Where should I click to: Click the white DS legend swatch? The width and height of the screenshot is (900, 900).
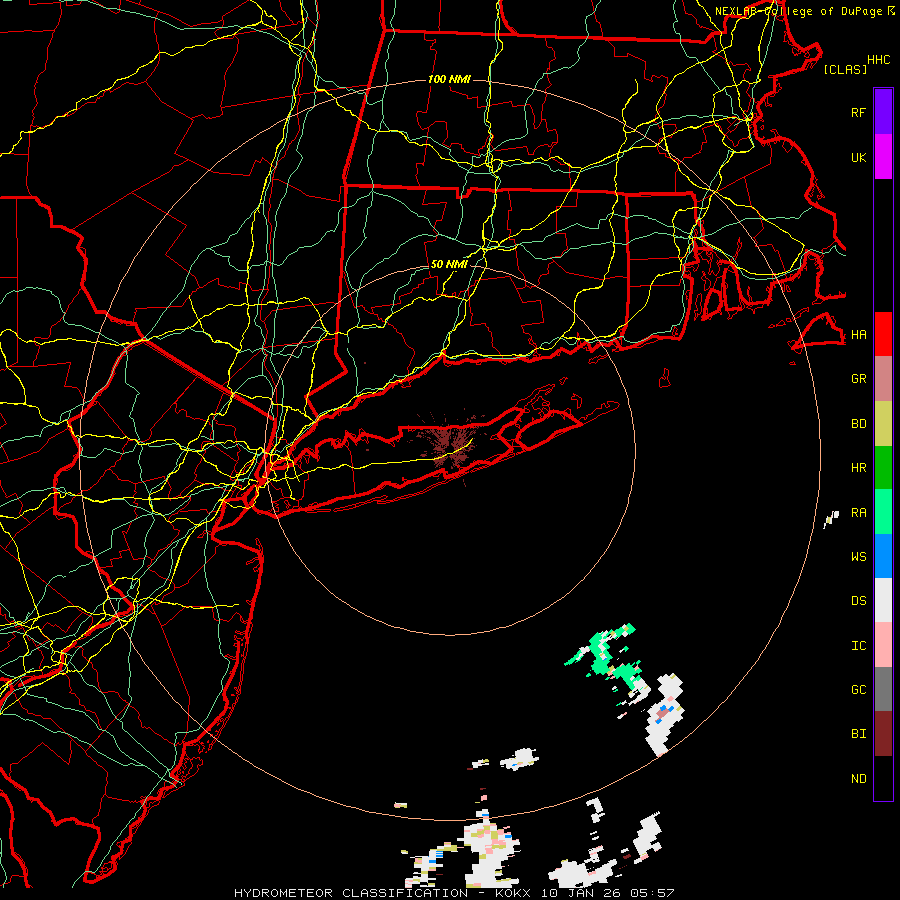point(883,600)
